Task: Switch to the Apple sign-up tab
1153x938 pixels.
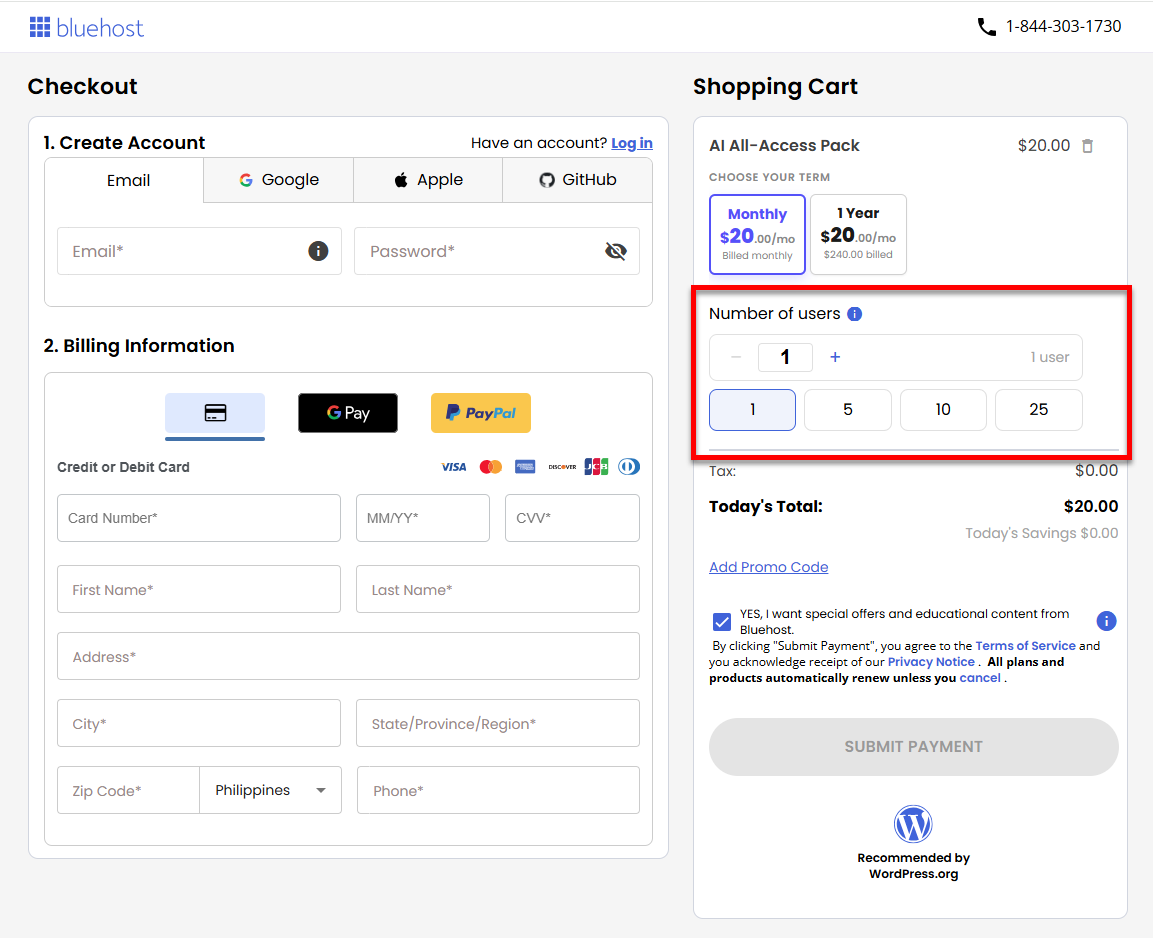Action: [x=428, y=180]
